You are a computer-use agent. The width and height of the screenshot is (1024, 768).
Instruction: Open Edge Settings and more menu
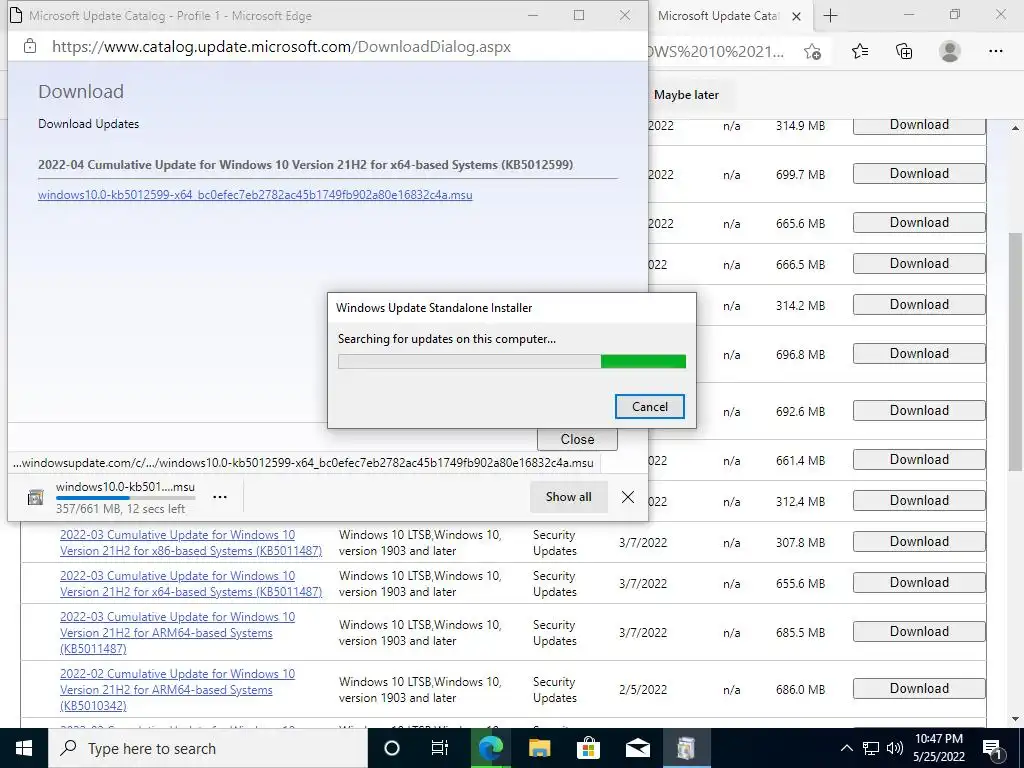point(995,51)
